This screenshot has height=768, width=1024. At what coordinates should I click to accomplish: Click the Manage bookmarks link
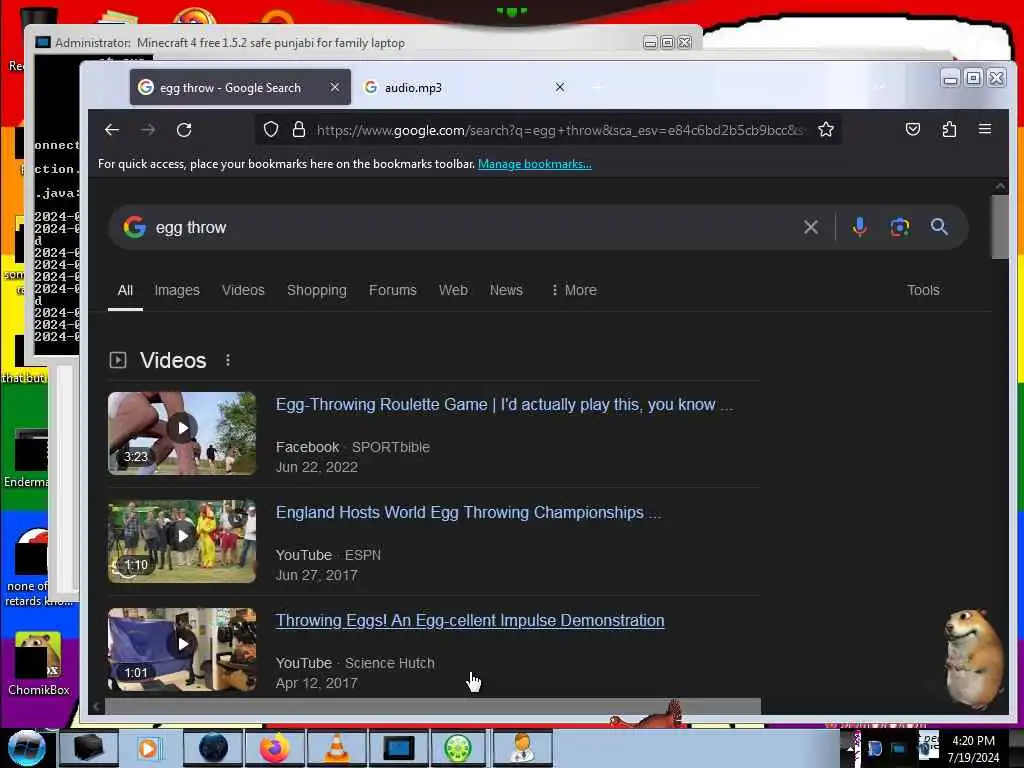coord(535,164)
